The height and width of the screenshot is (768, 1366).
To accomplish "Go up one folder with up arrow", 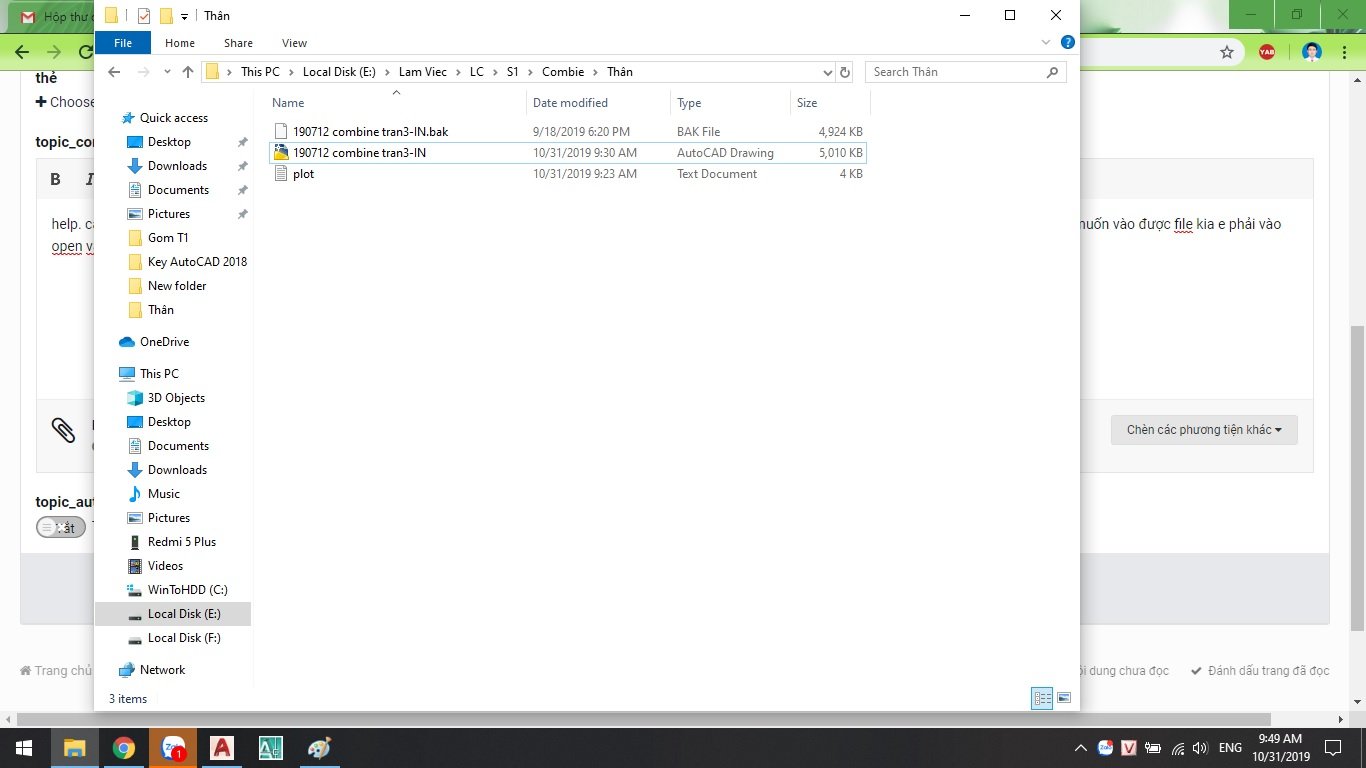I will pyautogui.click(x=188, y=72).
